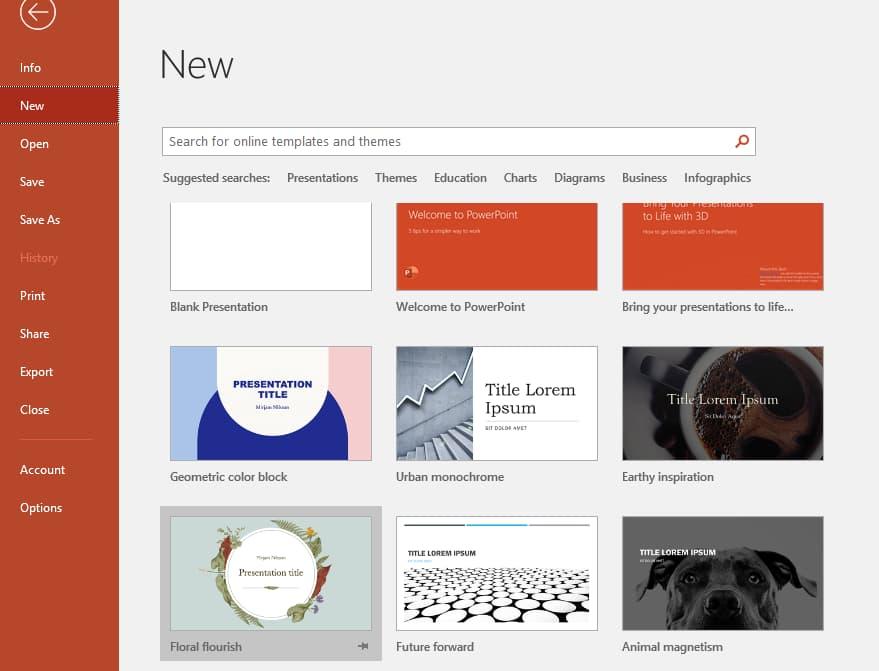The width and height of the screenshot is (879, 671).
Task: Search templates by Themes
Action: tap(396, 177)
